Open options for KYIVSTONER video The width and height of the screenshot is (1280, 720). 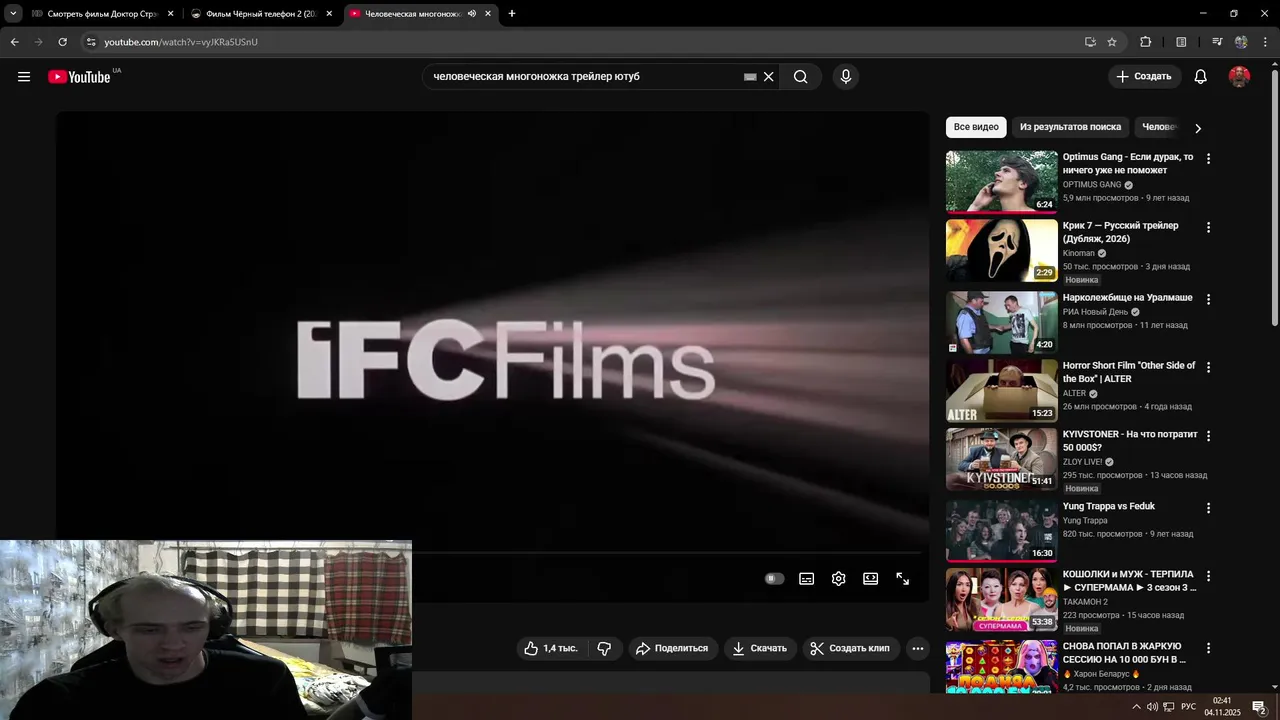click(x=1208, y=436)
